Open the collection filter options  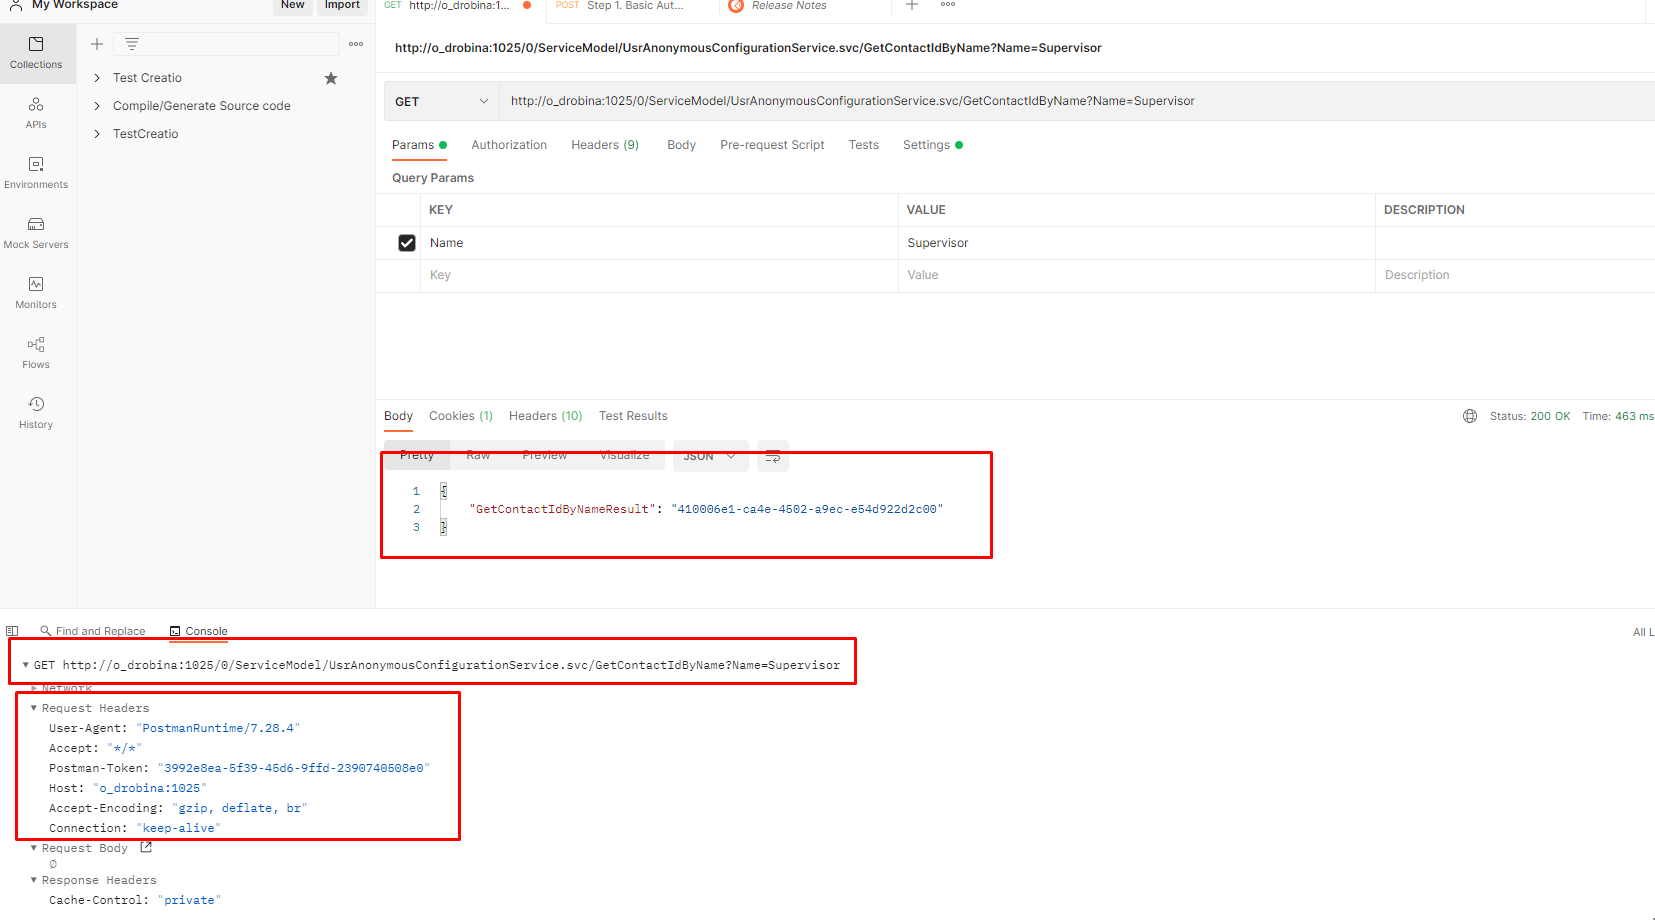coord(131,44)
